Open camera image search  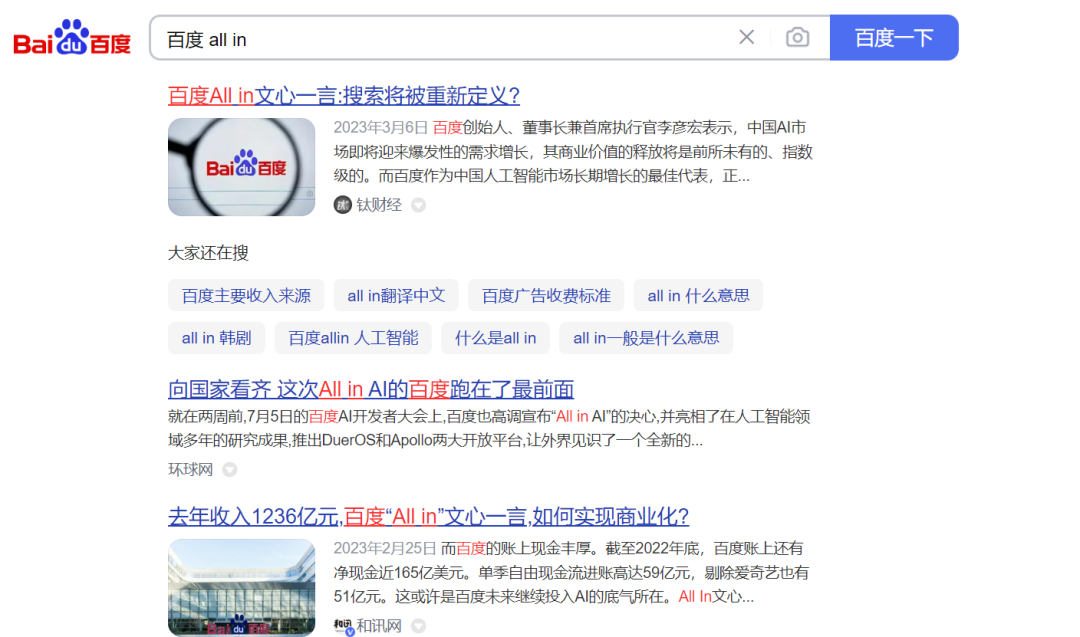(x=798, y=37)
